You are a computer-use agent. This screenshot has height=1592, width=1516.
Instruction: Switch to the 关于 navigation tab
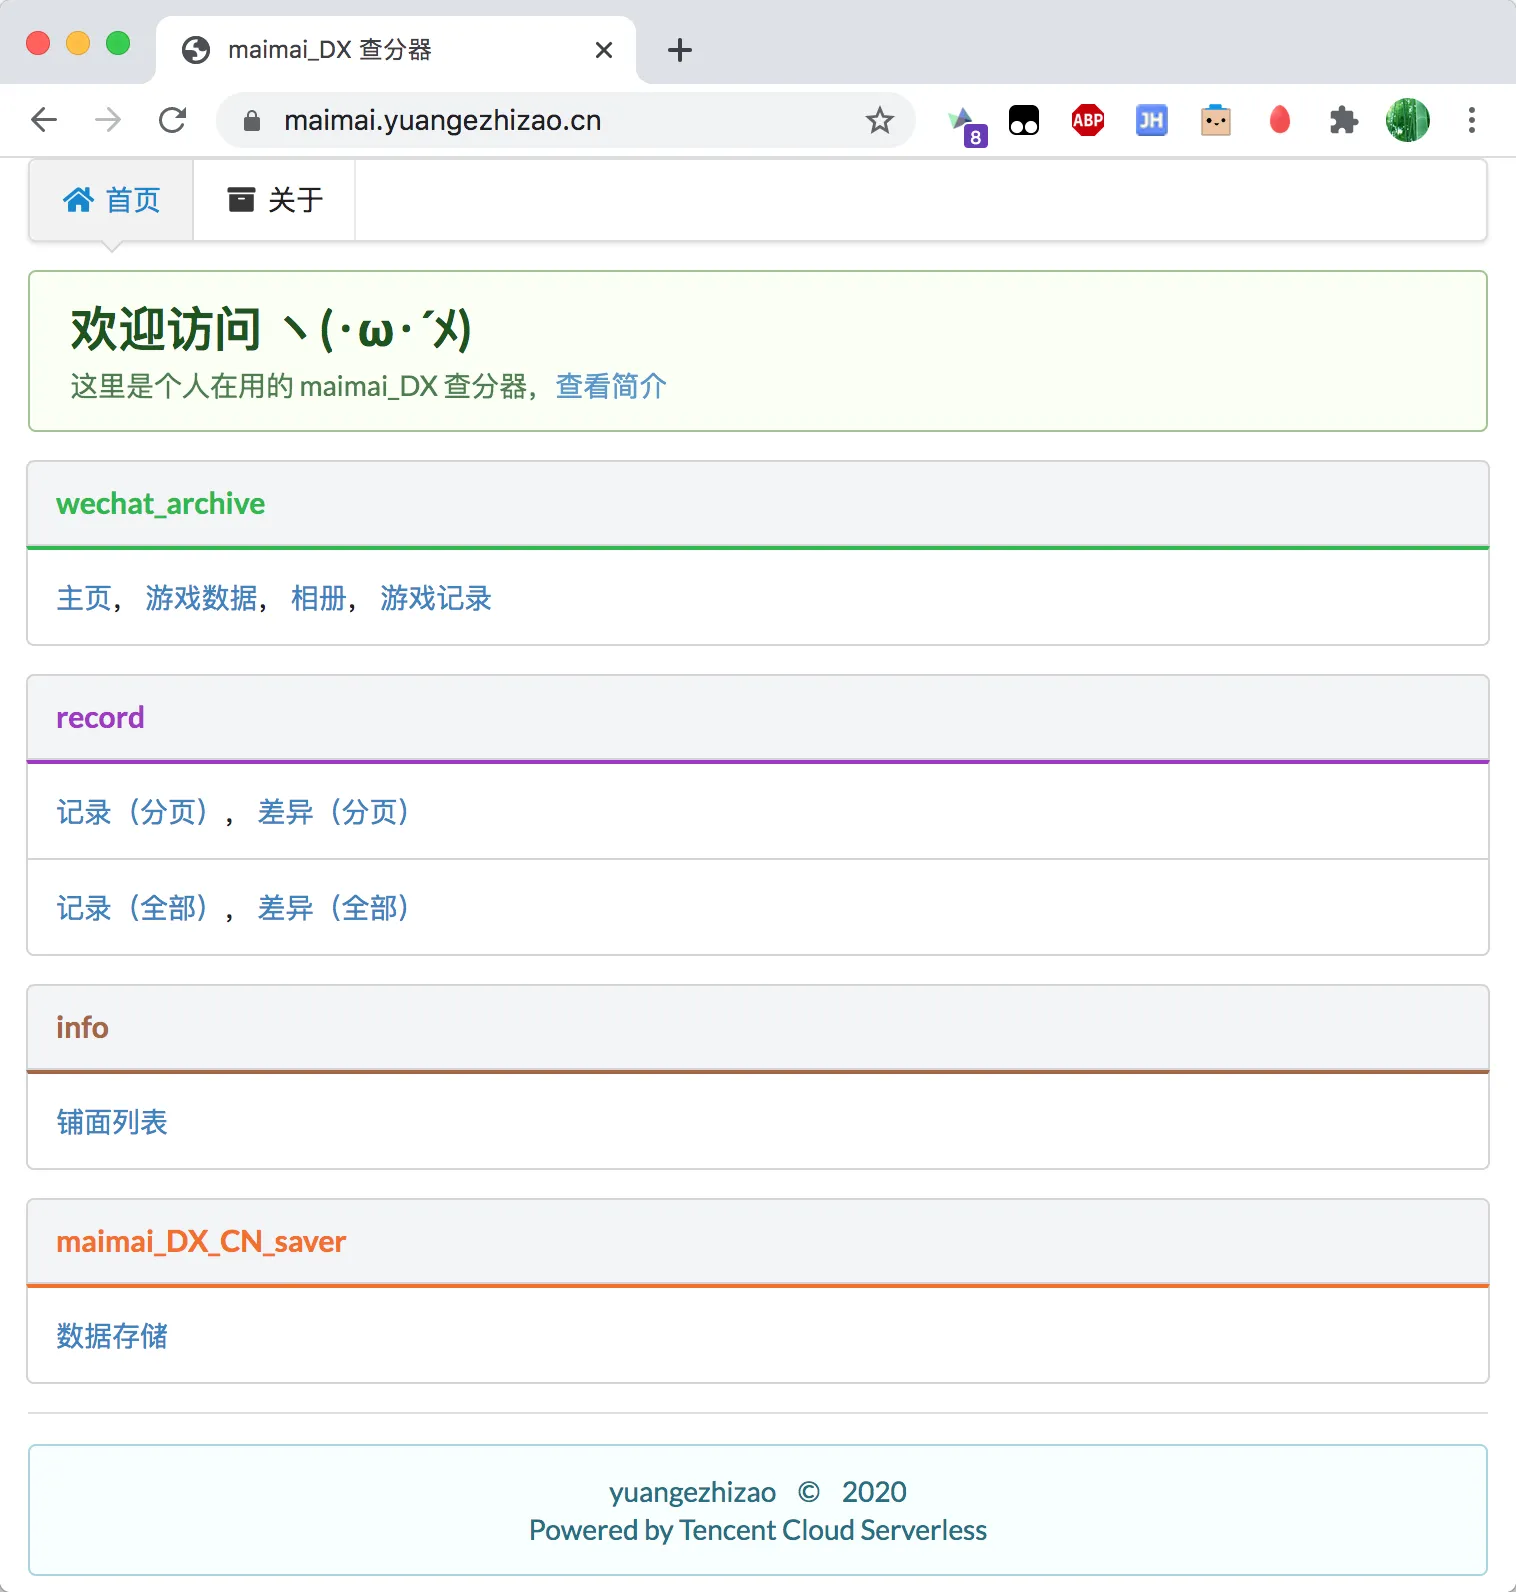275,200
